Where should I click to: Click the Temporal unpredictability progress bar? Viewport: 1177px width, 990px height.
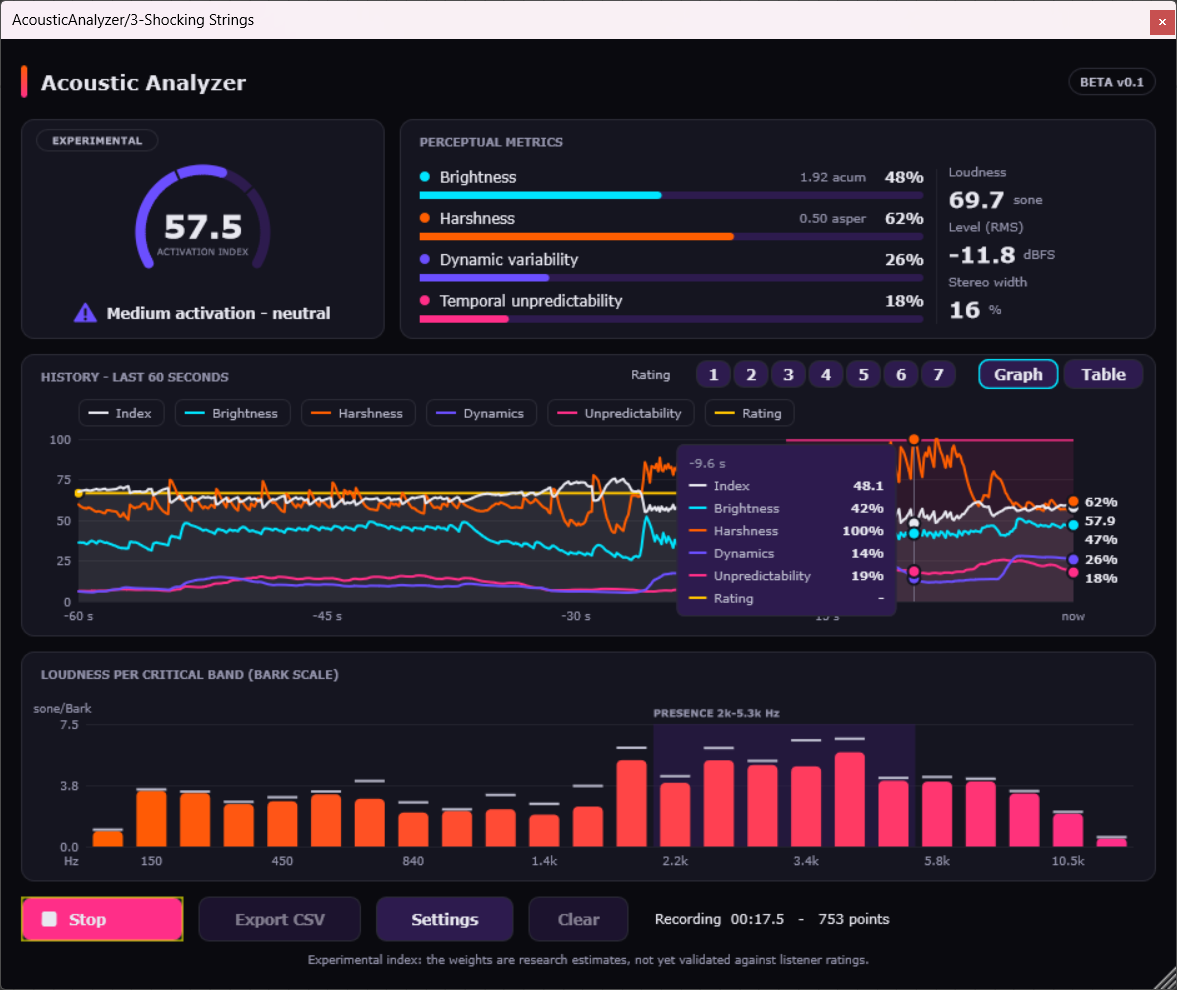click(x=671, y=319)
